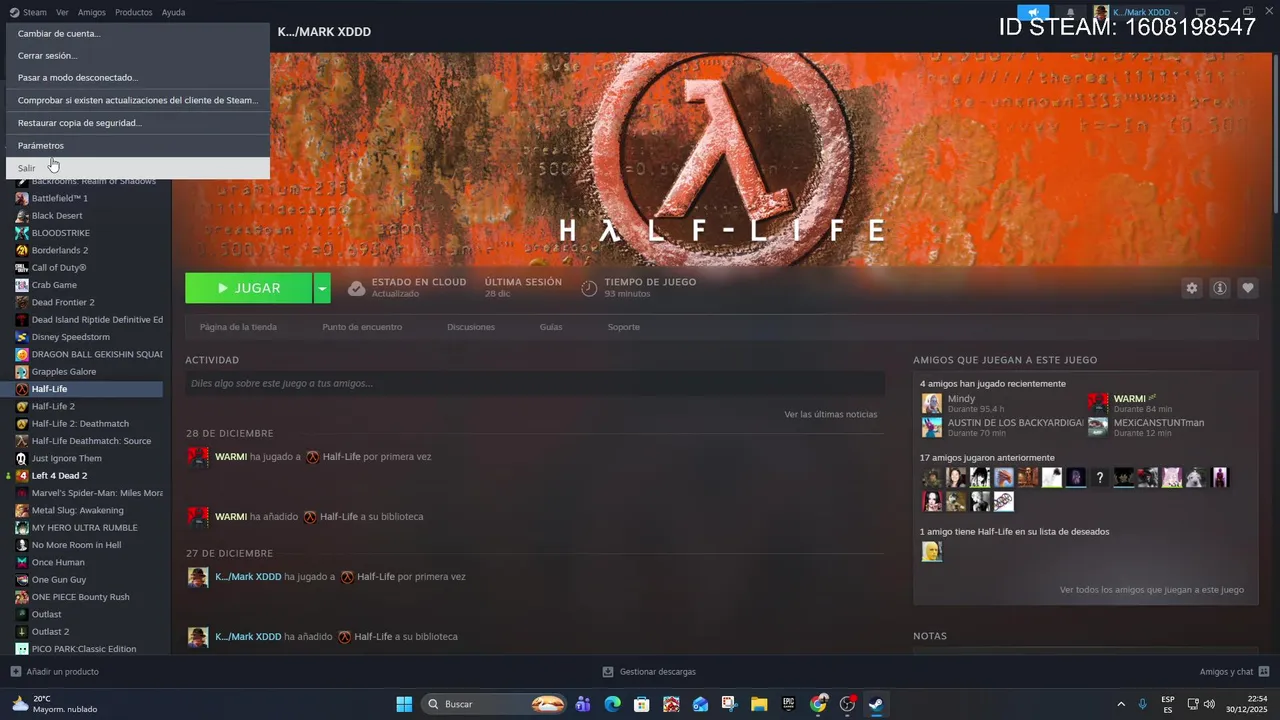Viewport: 1280px width, 720px height.
Task: Open Microsoft Edge from the taskbar
Action: tap(612, 704)
